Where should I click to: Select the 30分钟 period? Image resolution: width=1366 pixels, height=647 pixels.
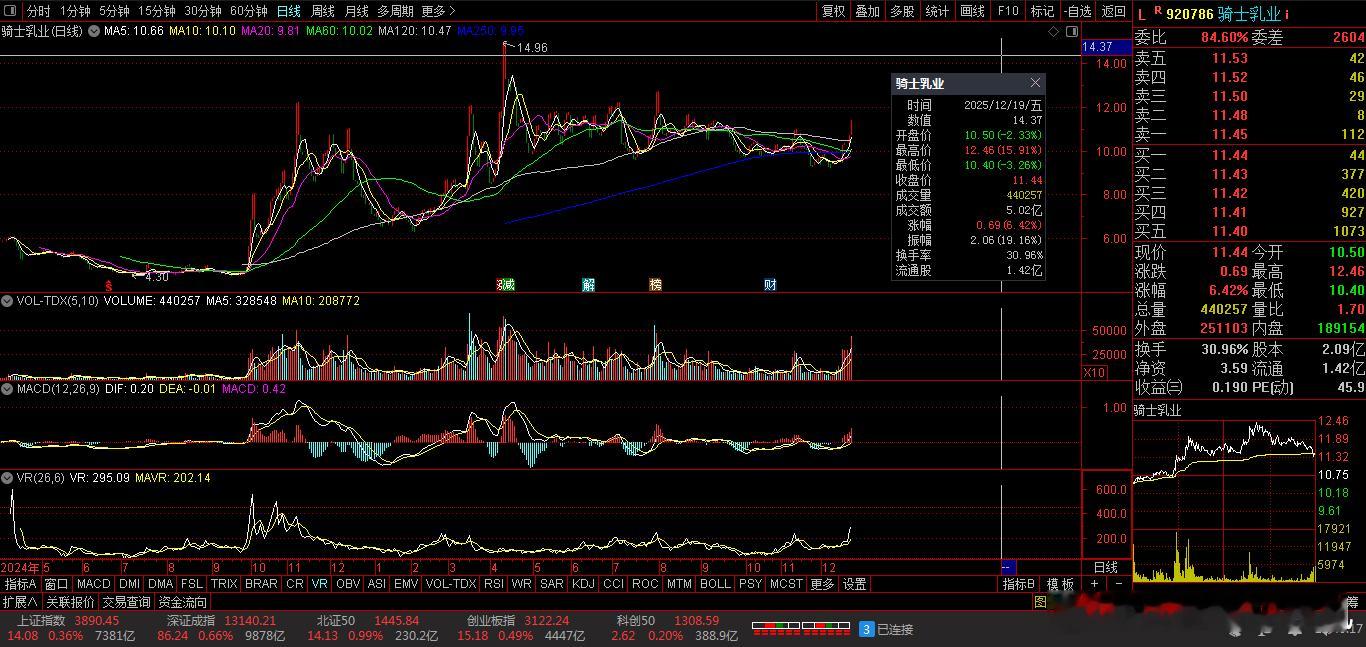(203, 11)
